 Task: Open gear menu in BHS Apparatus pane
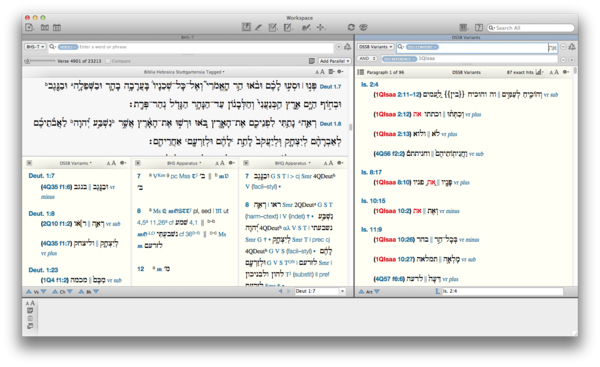coord(232,163)
